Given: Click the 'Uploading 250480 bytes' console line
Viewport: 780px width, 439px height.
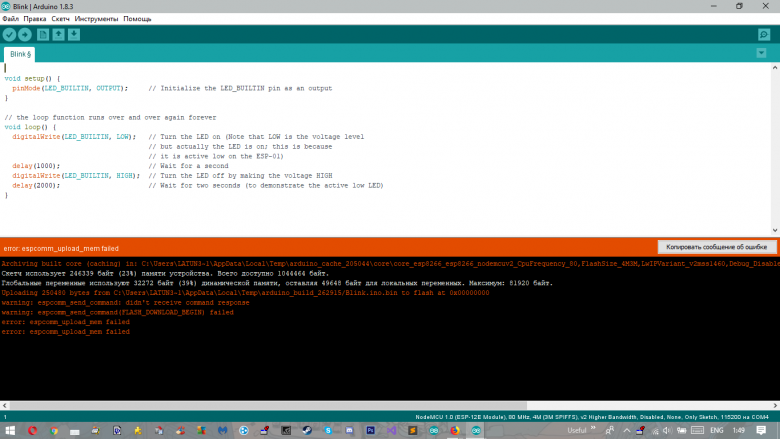Looking at the screenshot, I should tap(245, 293).
